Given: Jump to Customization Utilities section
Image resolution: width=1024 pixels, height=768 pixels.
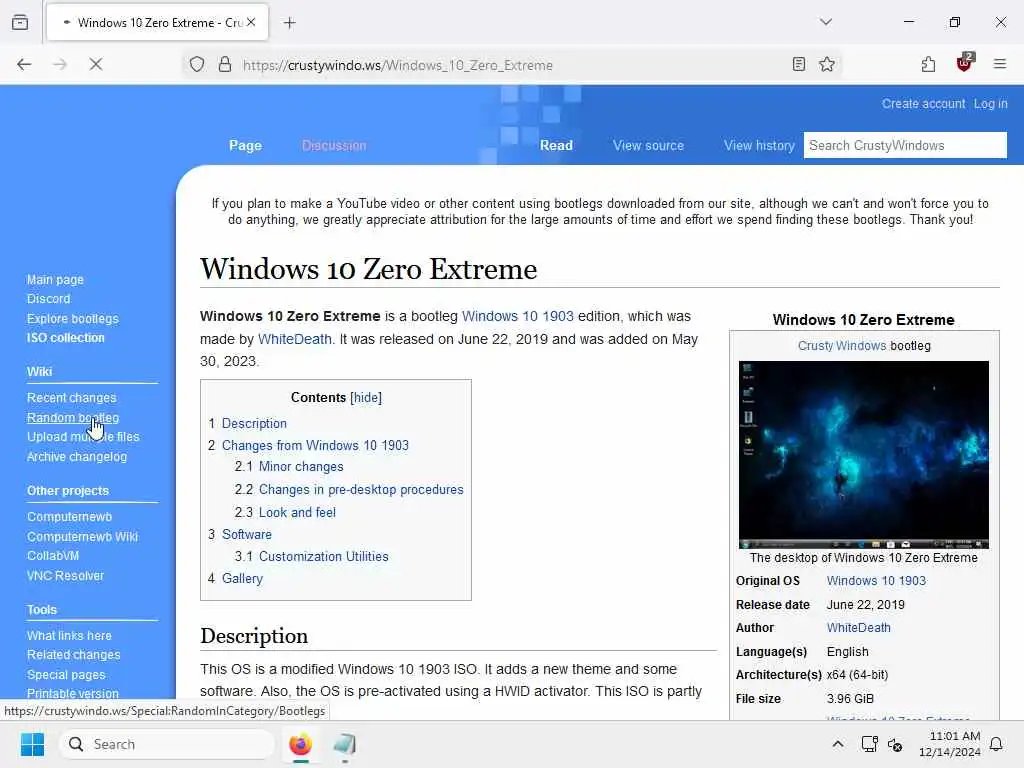Looking at the screenshot, I should point(324,556).
